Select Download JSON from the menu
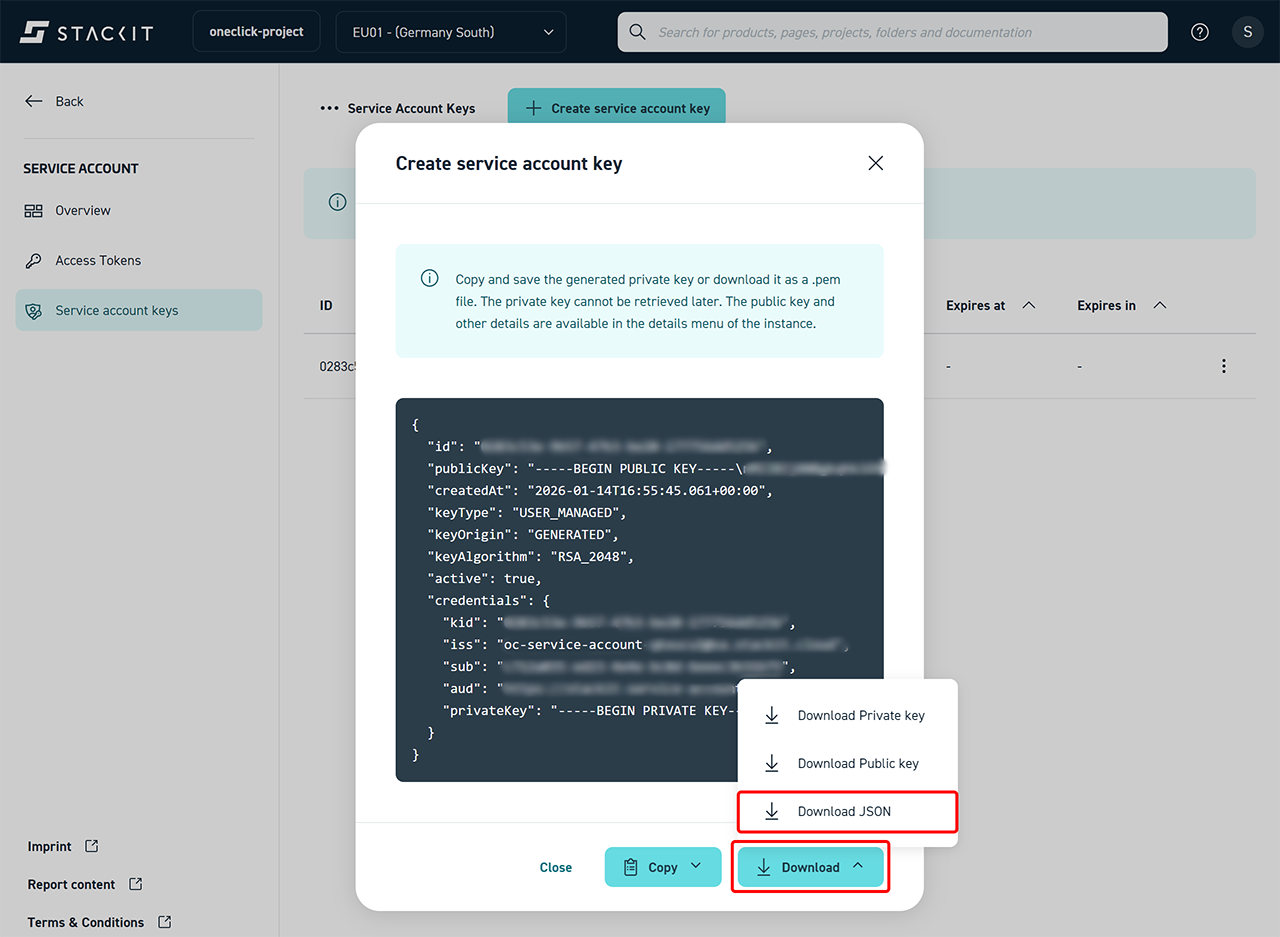 [844, 811]
